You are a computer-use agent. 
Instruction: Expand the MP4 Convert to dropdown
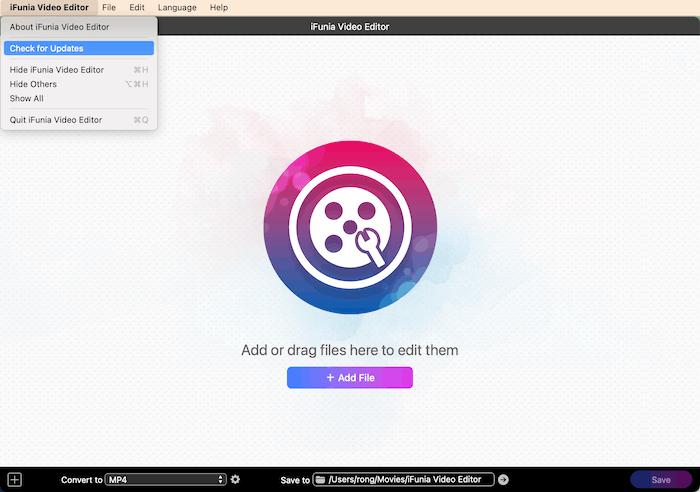[166, 480]
